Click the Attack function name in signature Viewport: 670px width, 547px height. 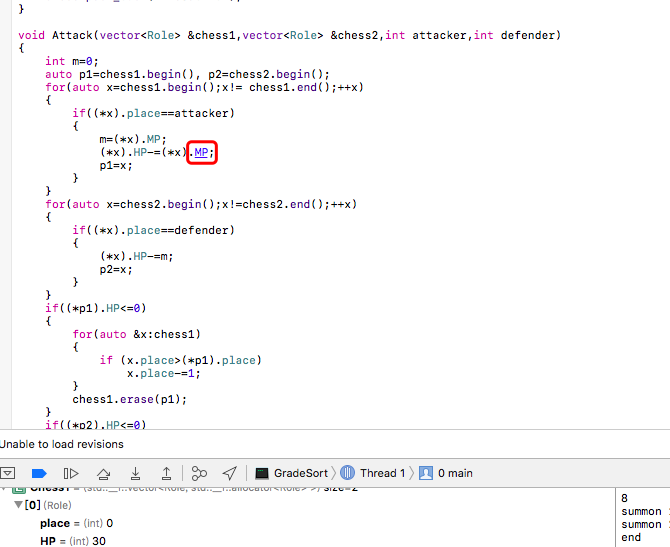72,35
